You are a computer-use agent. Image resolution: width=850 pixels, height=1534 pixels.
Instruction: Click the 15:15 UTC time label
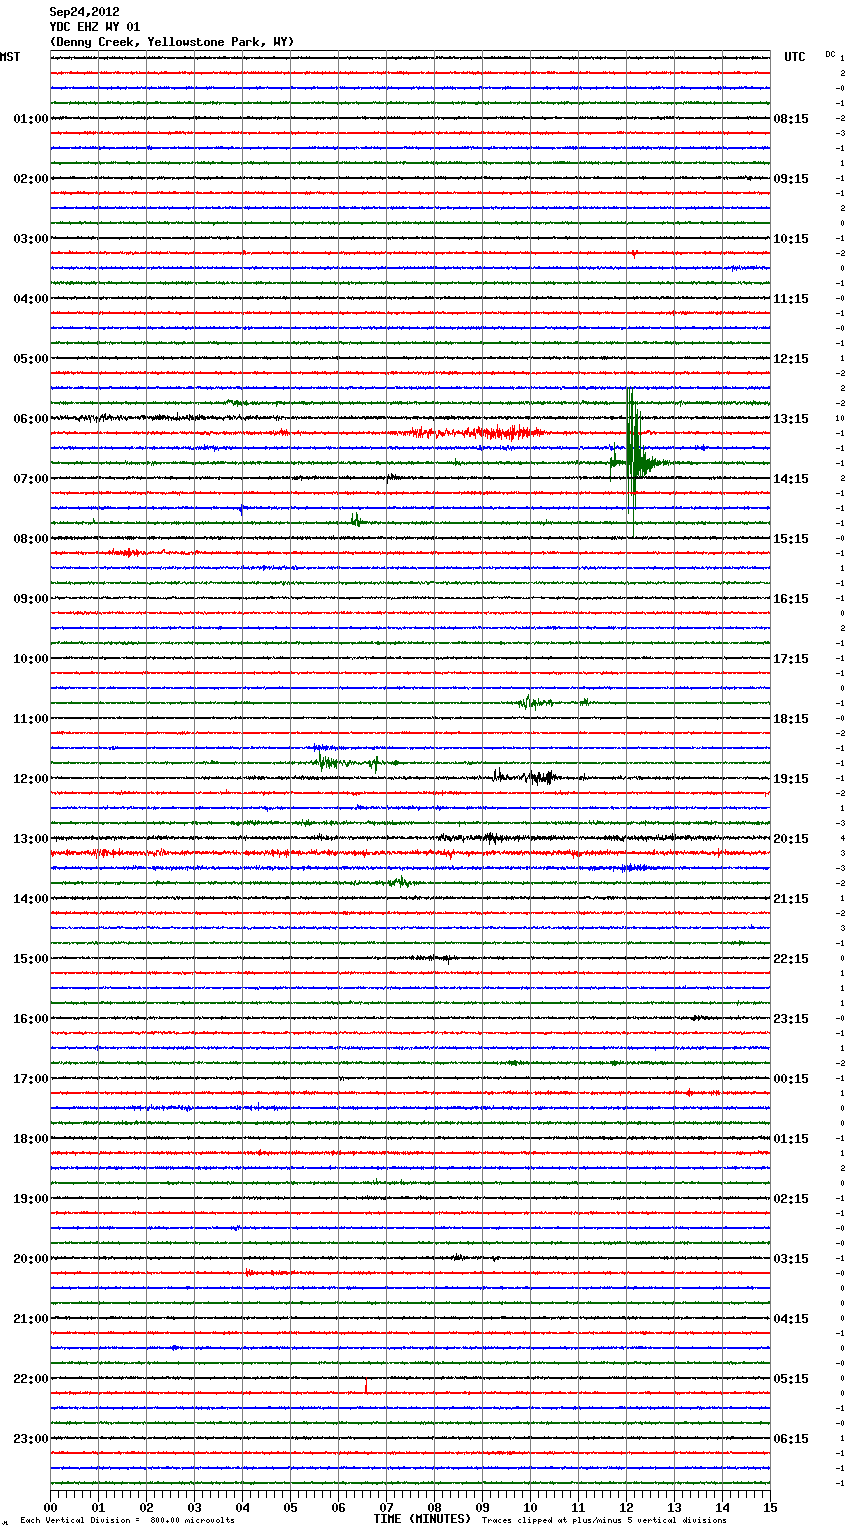click(791, 539)
